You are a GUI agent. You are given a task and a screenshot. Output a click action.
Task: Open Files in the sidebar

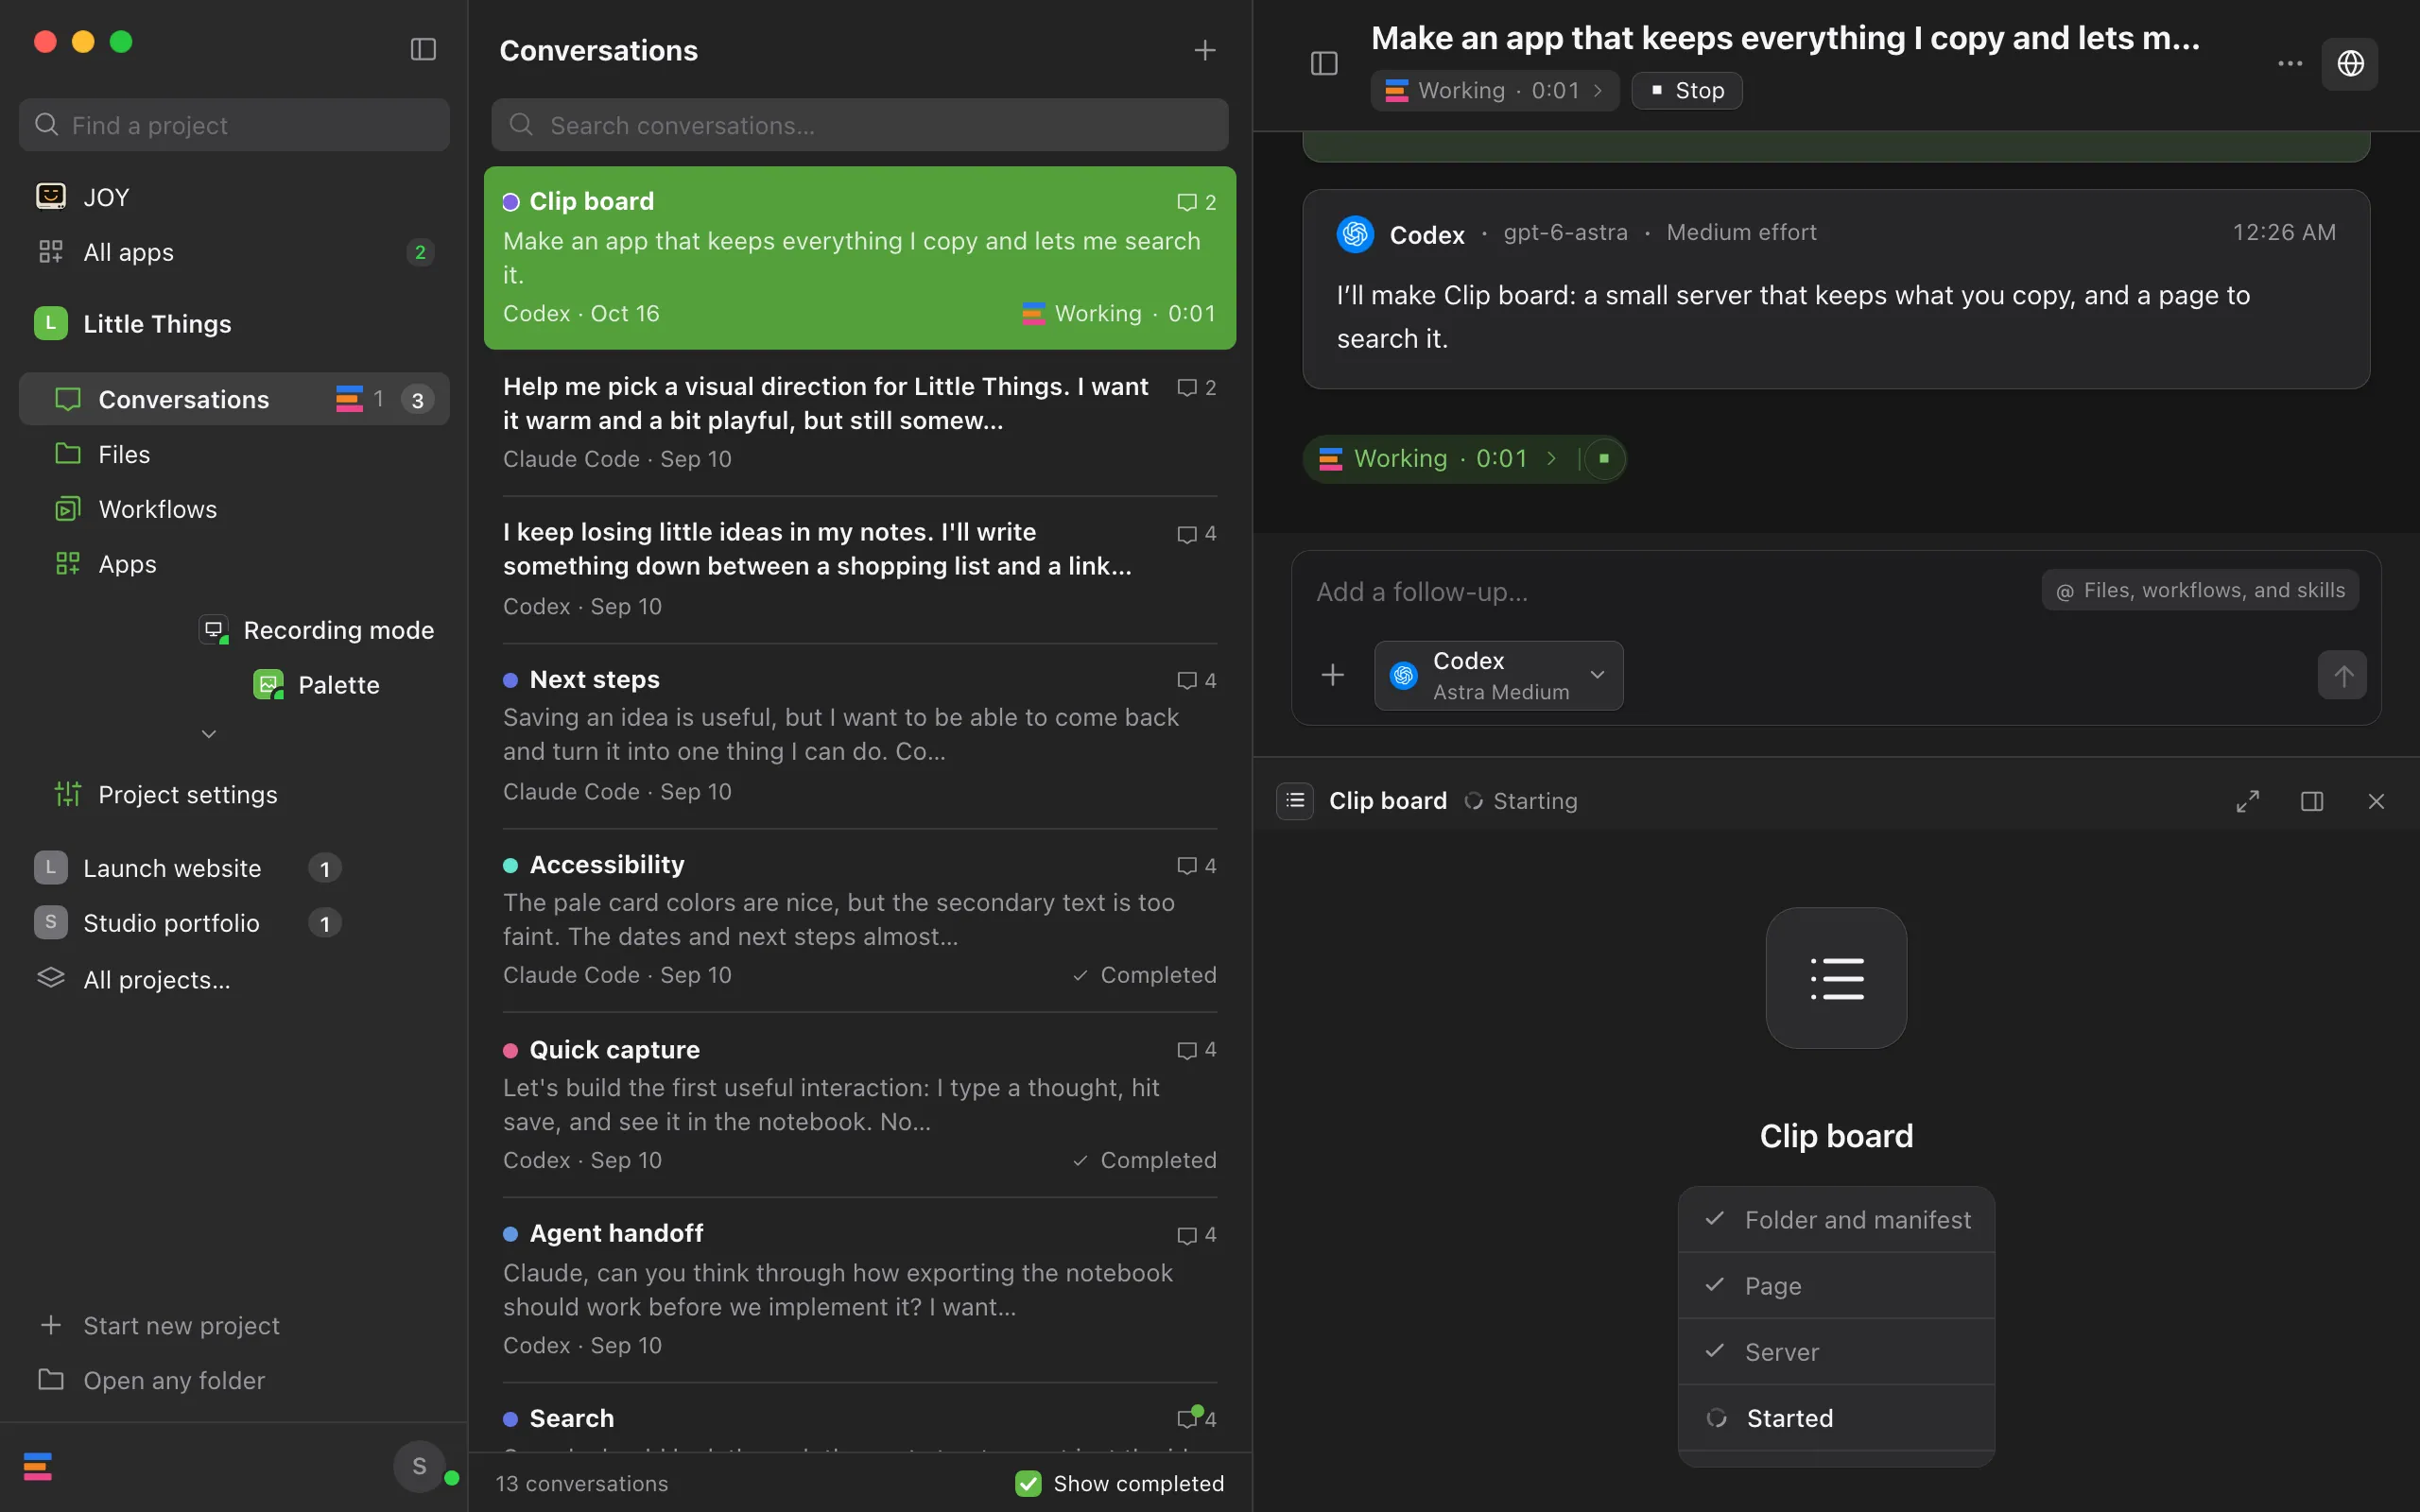(x=234, y=454)
